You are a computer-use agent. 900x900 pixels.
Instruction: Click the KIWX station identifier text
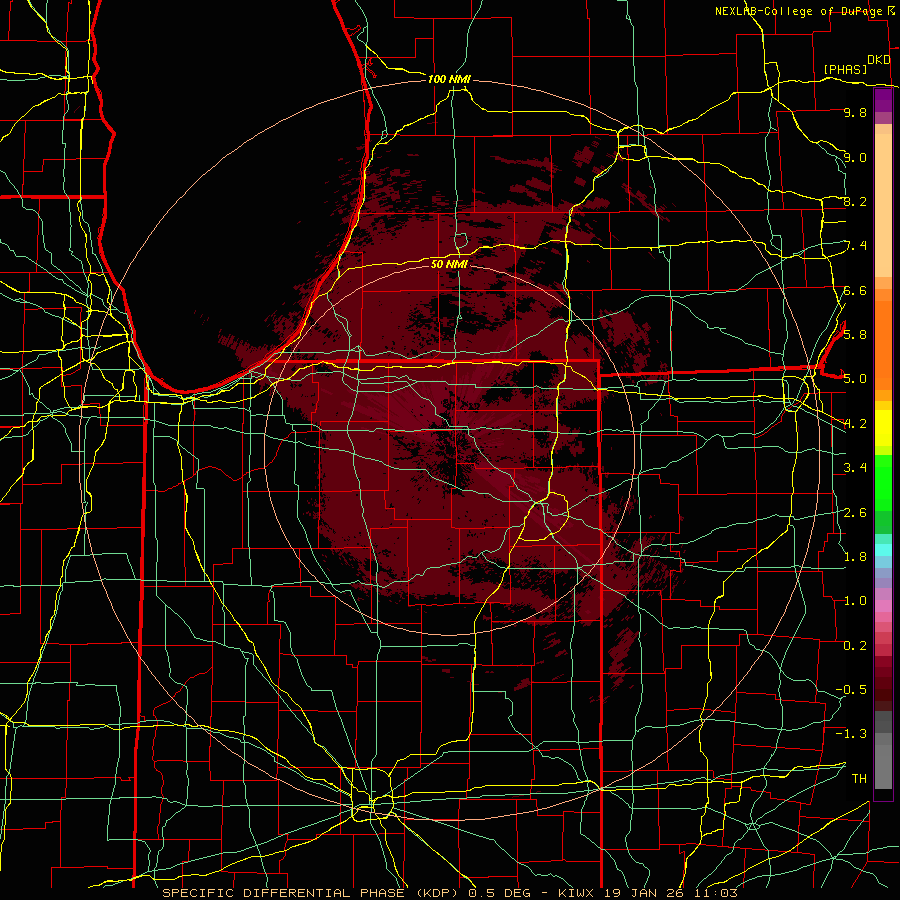click(577, 893)
